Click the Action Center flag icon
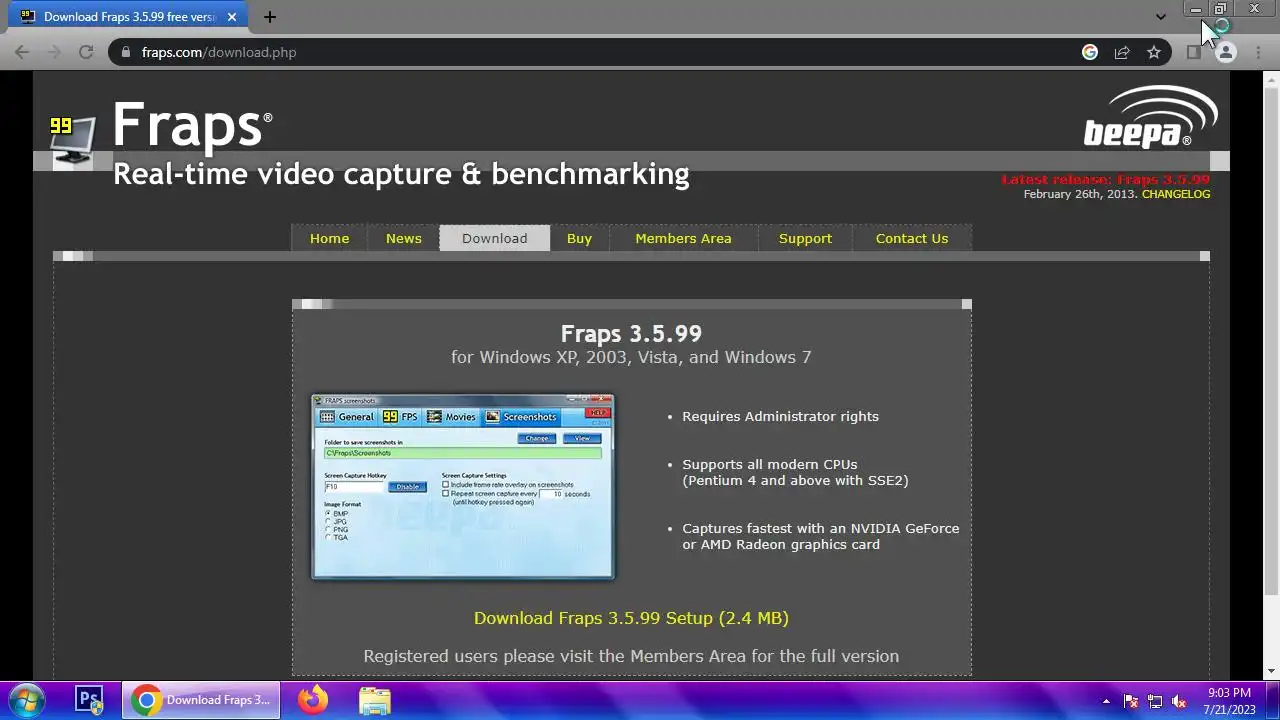1280x720 pixels. pos(1131,701)
